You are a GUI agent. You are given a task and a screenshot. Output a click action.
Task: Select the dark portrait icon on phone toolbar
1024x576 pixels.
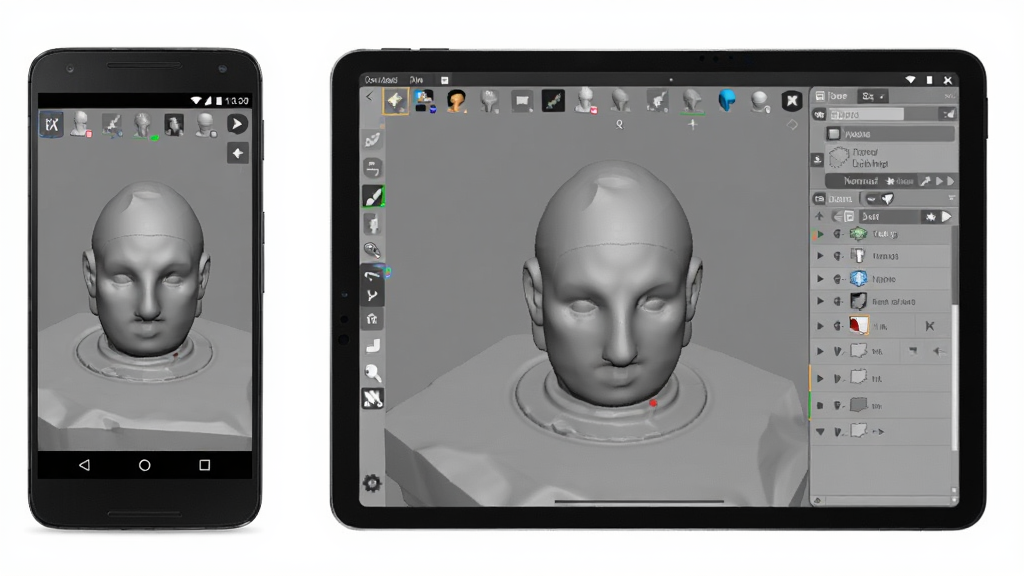click(174, 125)
